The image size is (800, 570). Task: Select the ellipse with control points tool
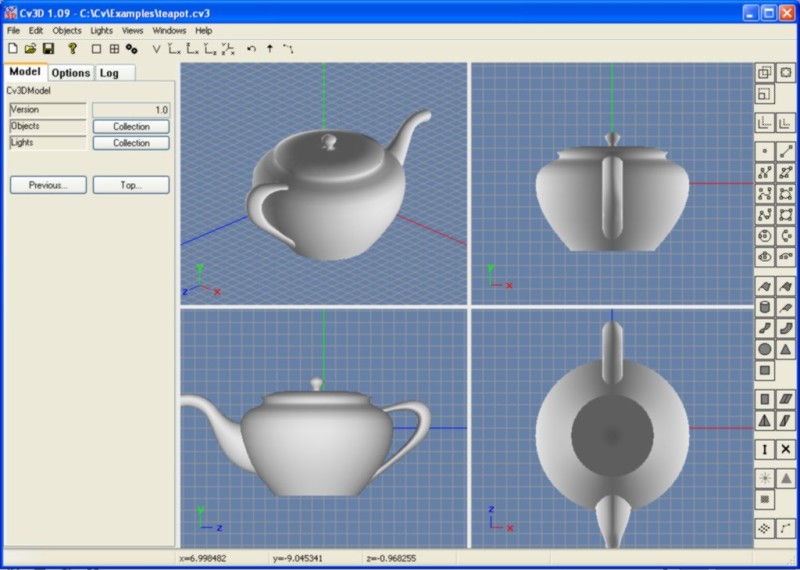[x=764, y=257]
